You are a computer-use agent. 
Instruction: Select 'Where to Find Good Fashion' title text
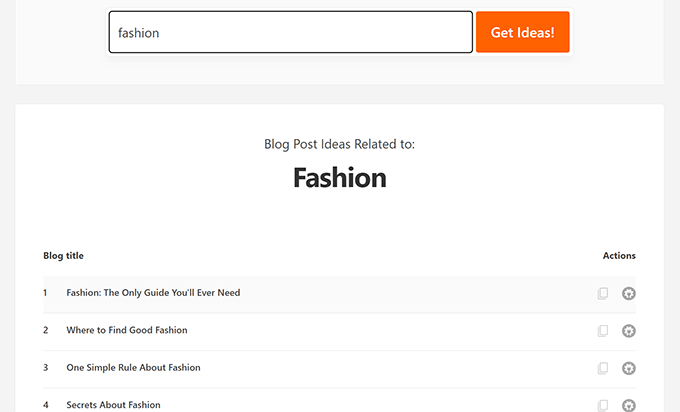click(127, 330)
